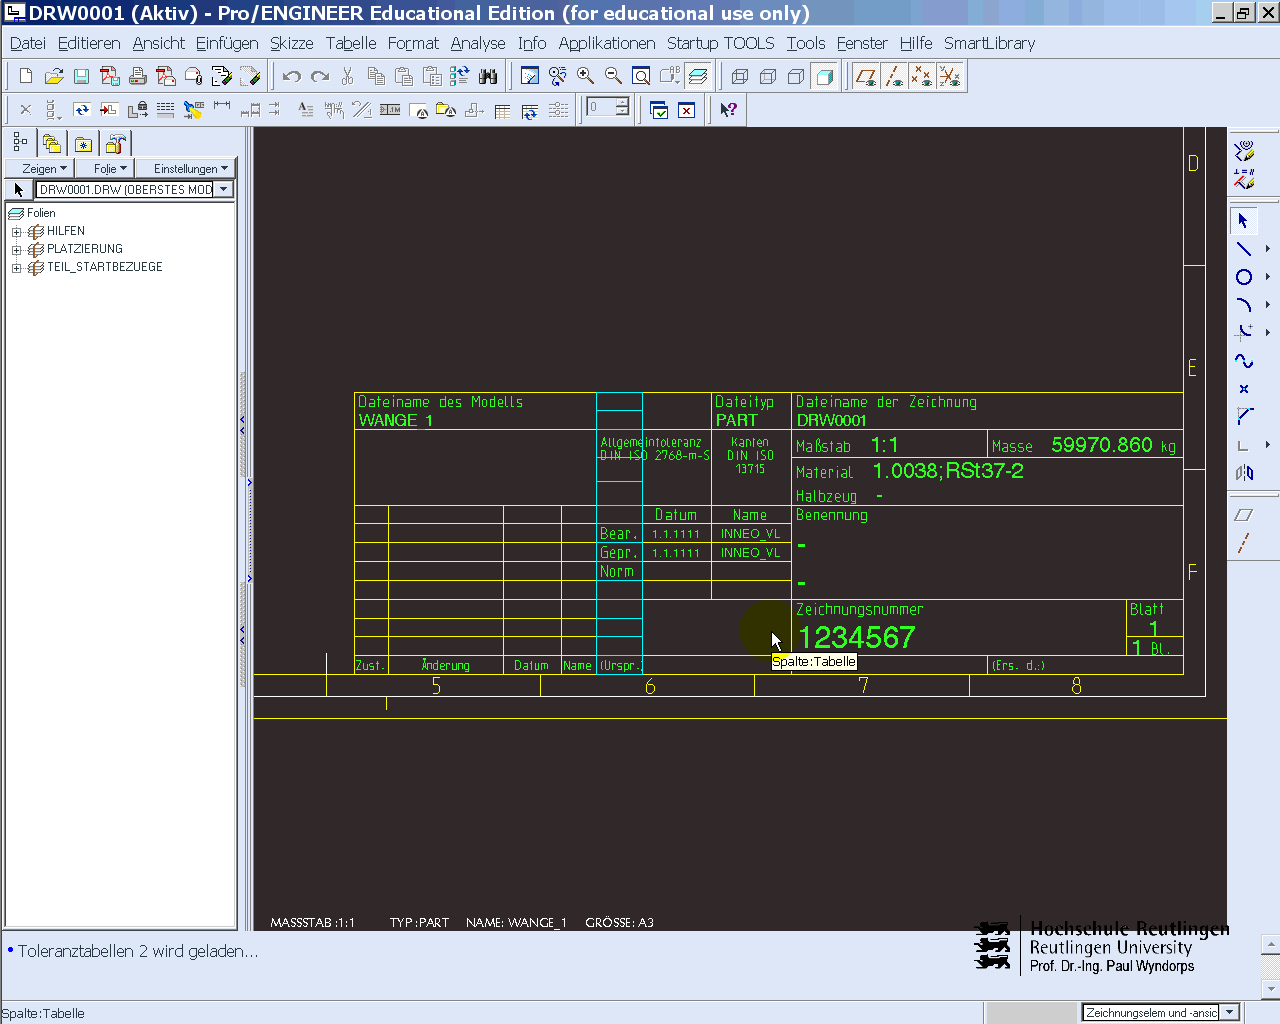Open the DRW0001.DRW model selector dropdown
This screenshot has width=1280, height=1024.
[224, 189]
